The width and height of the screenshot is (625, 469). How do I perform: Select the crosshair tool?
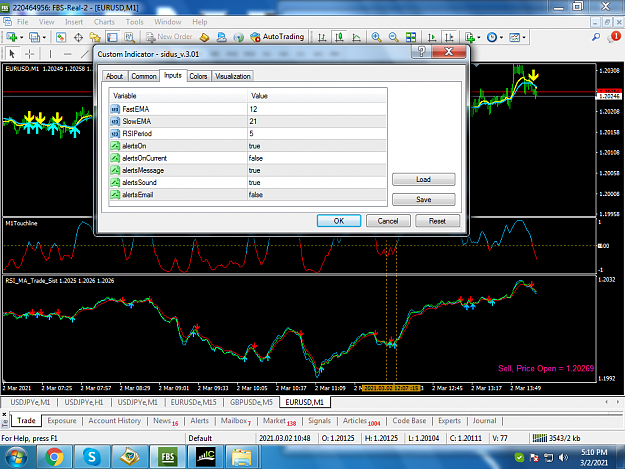coord(29,53)
